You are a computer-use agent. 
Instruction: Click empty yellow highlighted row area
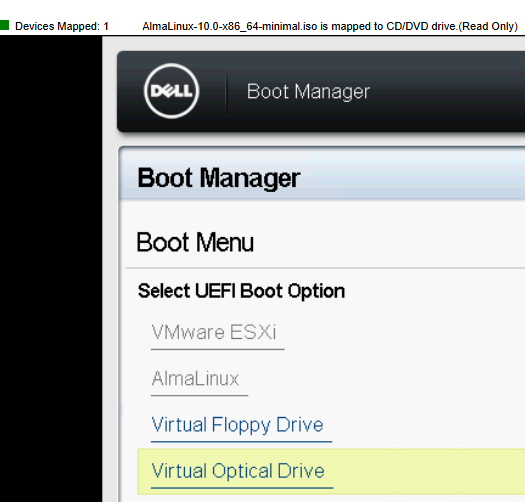coord(429,472)
